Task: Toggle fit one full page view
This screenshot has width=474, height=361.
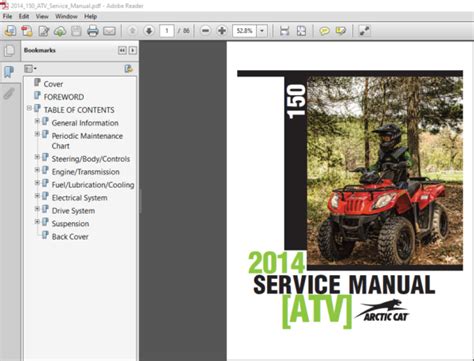Action: tap(301, 31)
